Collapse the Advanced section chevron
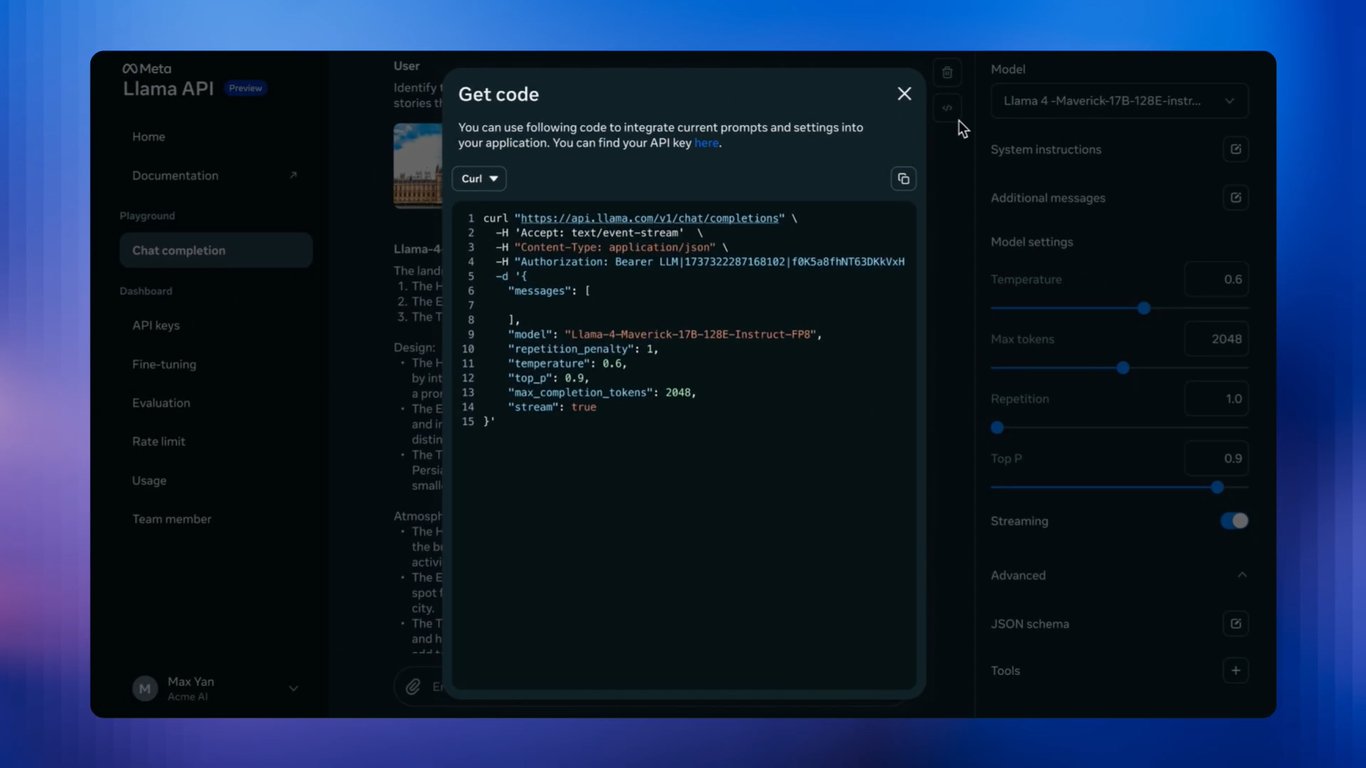This screenshot has width=1366, height=768. point(1242,575)
